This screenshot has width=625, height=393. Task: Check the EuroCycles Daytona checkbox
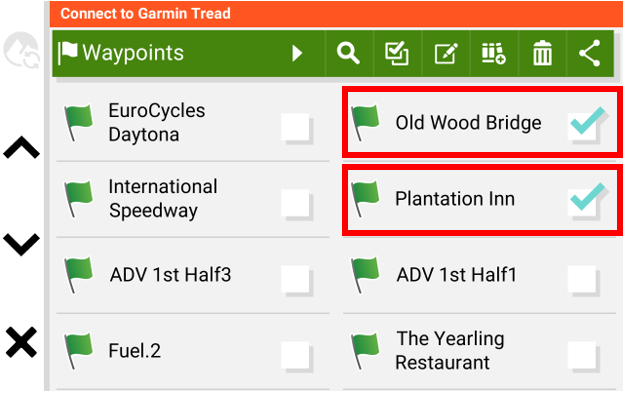click(x=296, y=128)
